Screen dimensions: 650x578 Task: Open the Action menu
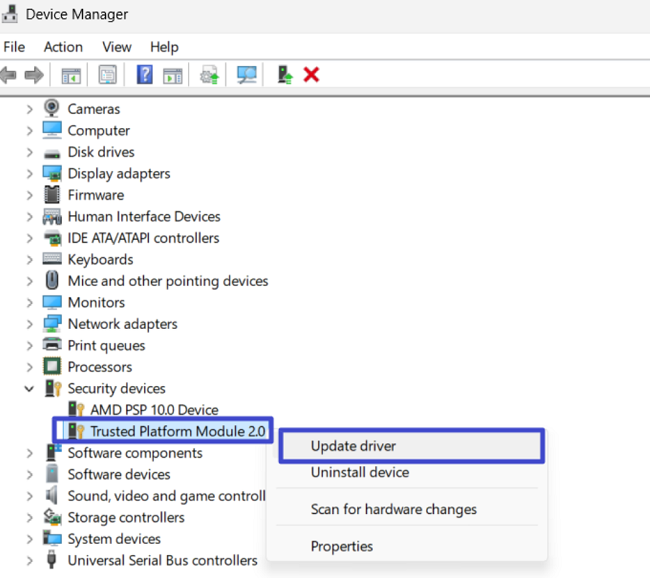(63, 47)
